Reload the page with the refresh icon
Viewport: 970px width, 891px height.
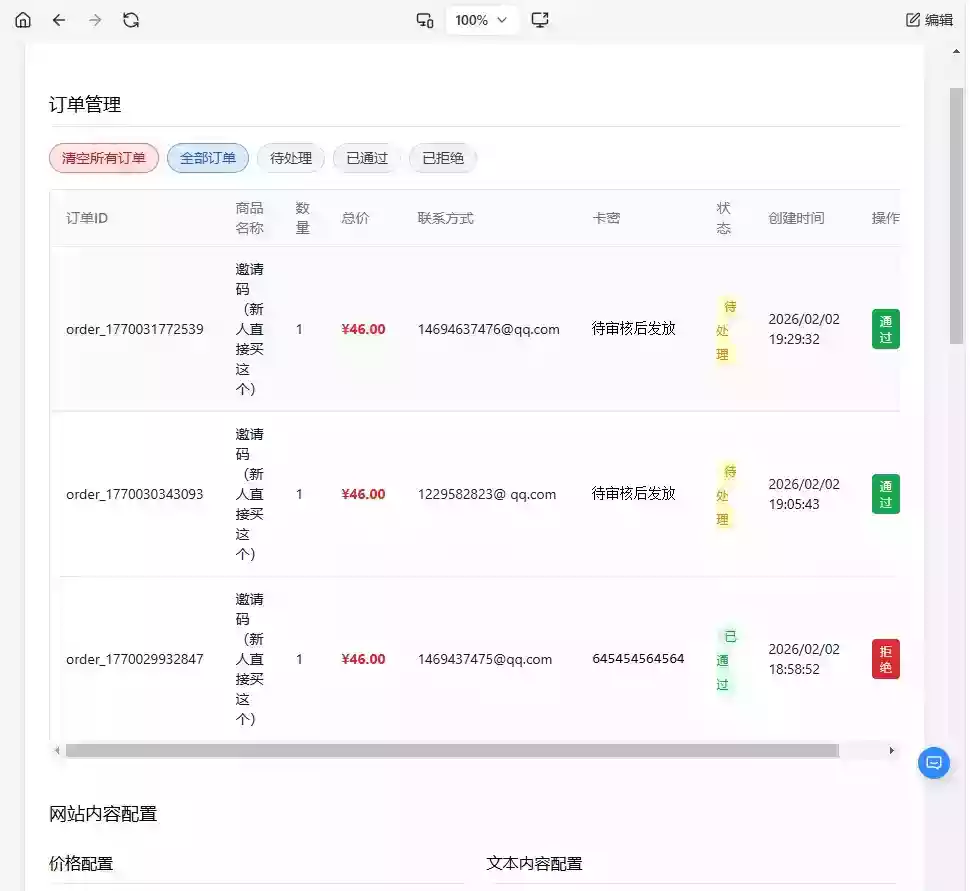(131, 19)
